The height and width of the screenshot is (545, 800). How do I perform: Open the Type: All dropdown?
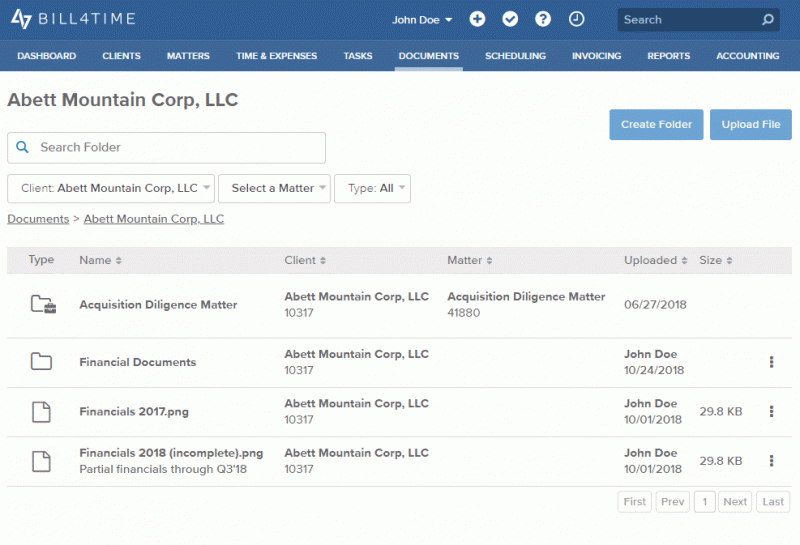tap(372, 188)
